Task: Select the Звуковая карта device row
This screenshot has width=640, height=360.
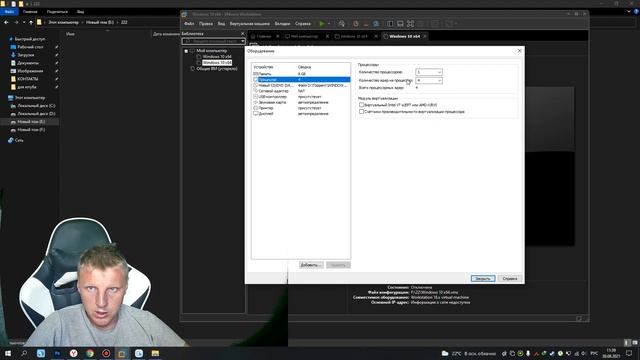Action: tap(301, 102)
